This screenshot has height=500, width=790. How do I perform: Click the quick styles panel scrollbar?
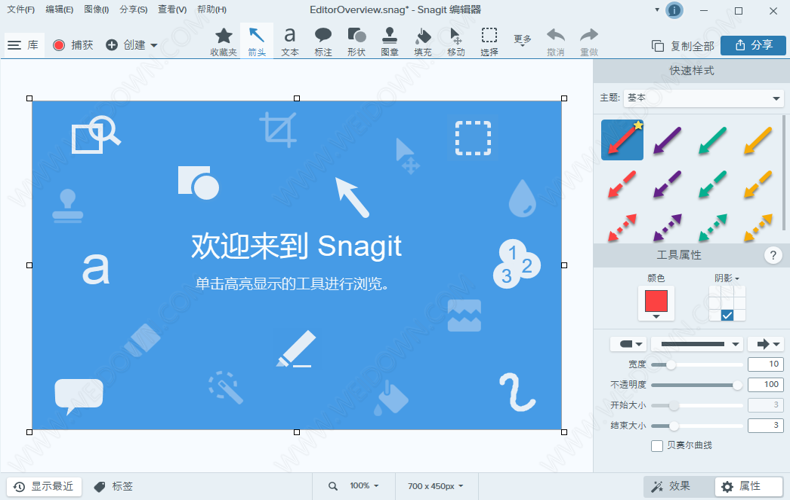pyautogui.click(x=784, y=171)
